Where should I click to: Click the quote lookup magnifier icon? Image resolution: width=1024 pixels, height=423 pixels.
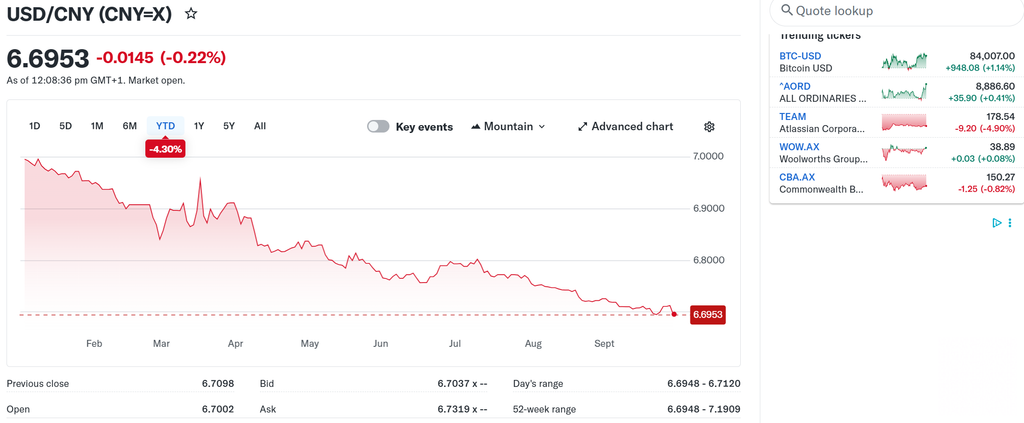787,10
